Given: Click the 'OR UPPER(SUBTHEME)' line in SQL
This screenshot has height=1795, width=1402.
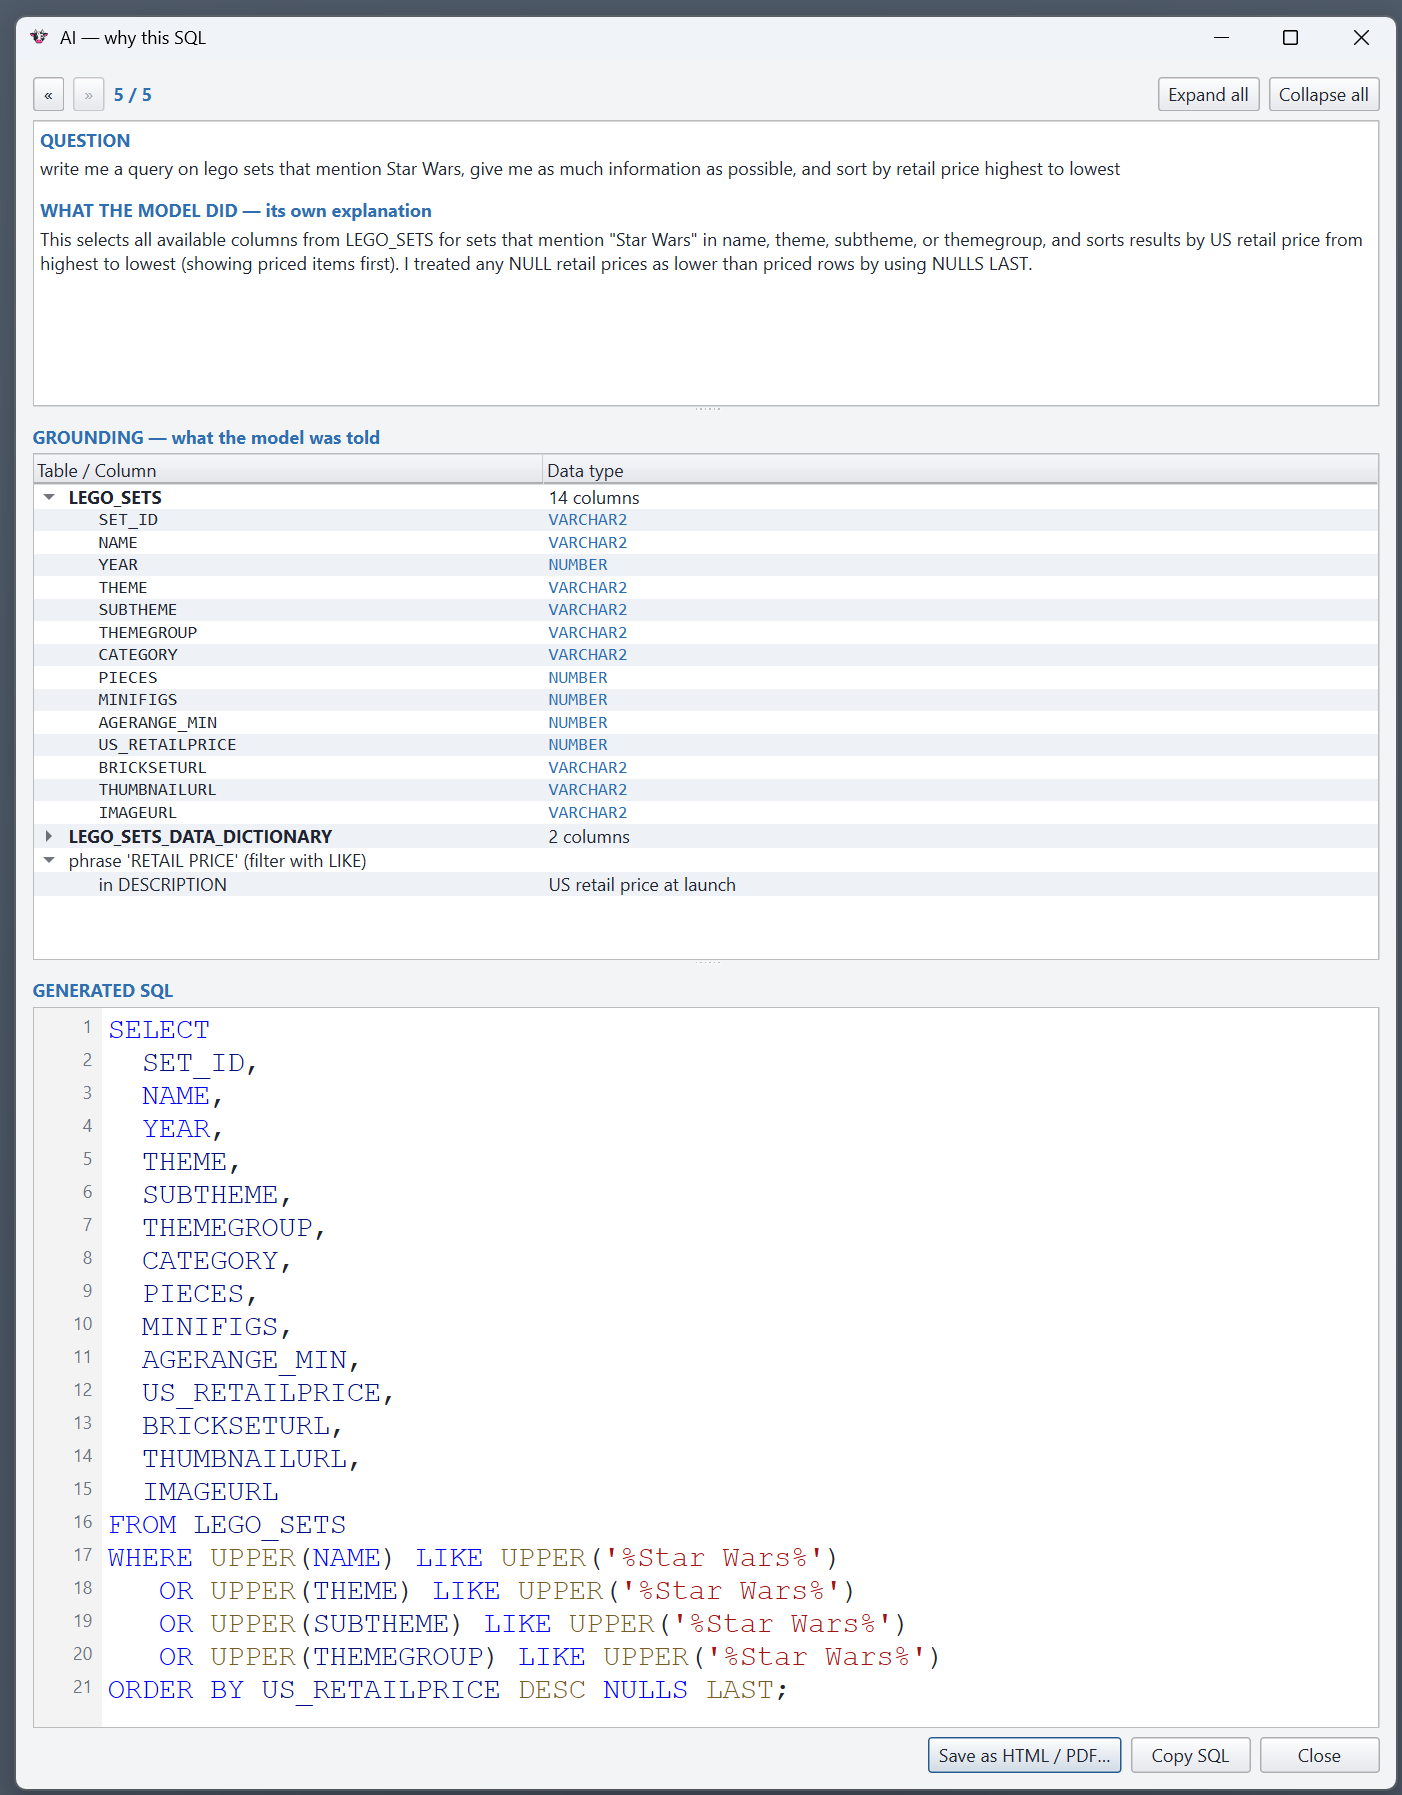Looking at the screenshot, I should click(x=532, y=1624).
